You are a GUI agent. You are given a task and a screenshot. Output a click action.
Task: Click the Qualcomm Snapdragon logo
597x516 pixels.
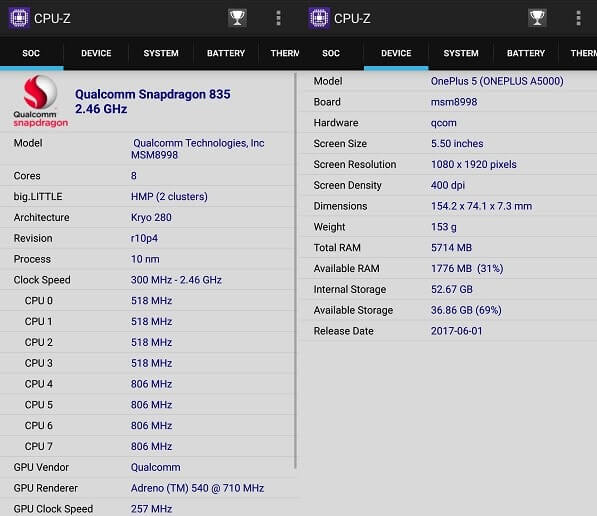pos(40,101)
